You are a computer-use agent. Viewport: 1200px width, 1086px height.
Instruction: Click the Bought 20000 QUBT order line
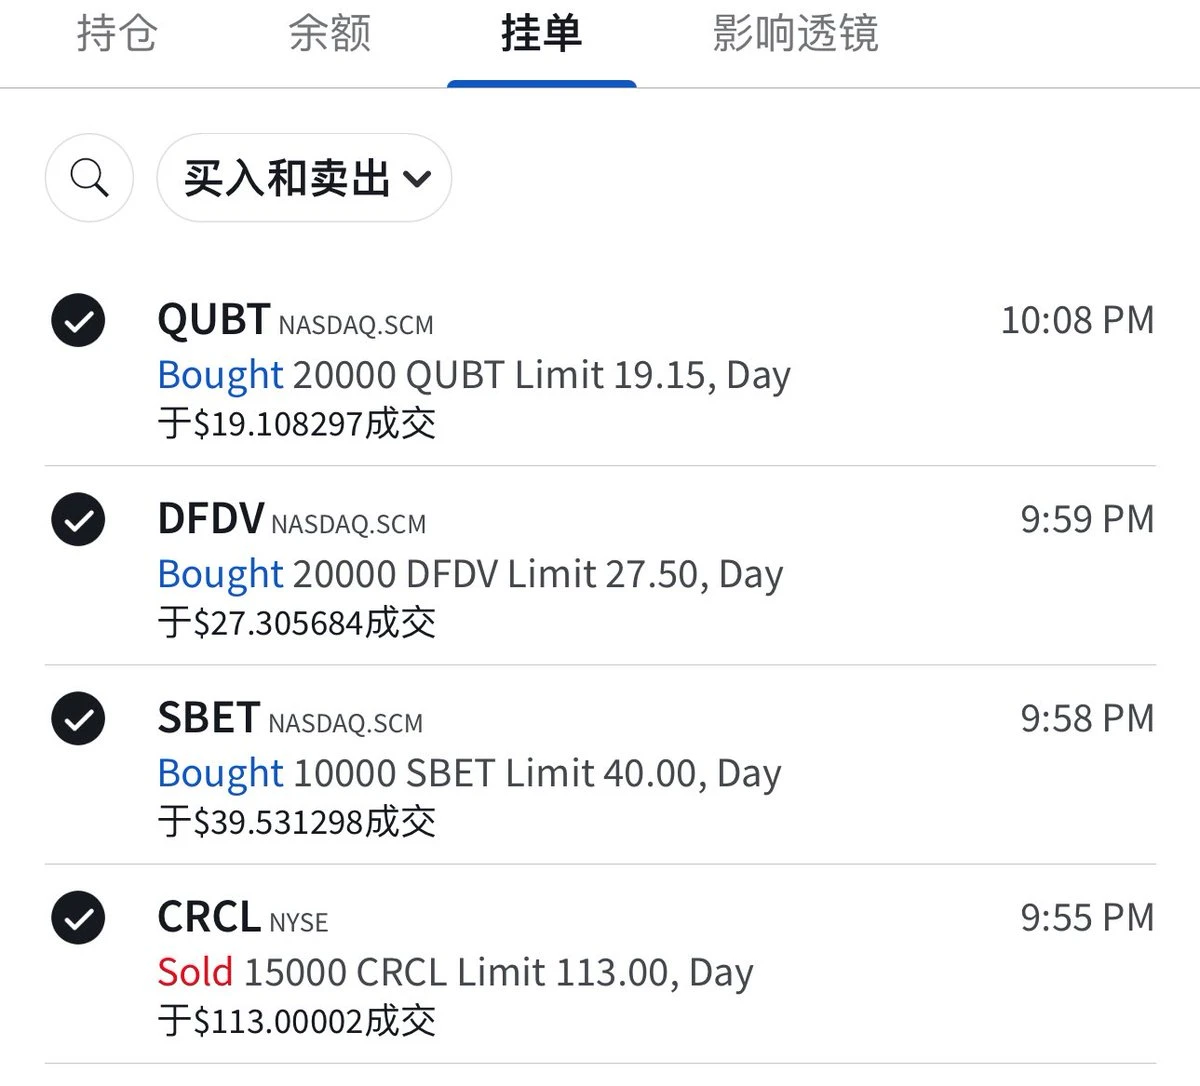tap(474, 375)
